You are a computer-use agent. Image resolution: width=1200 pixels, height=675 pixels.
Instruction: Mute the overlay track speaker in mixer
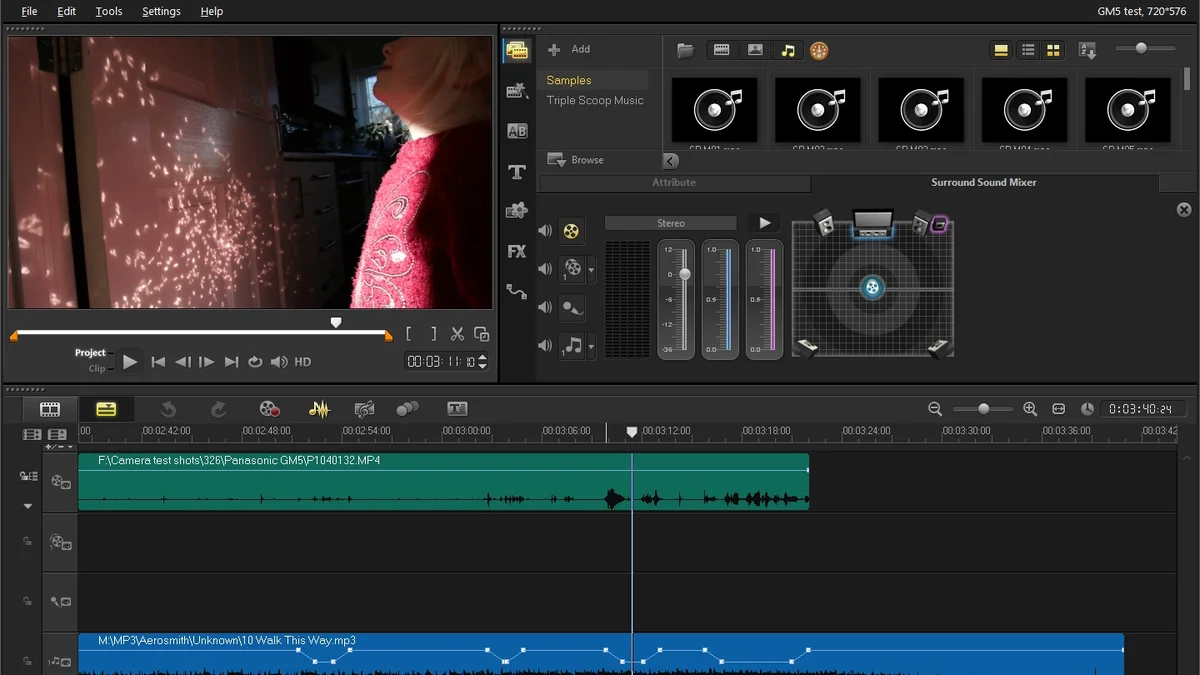point(545,269)
